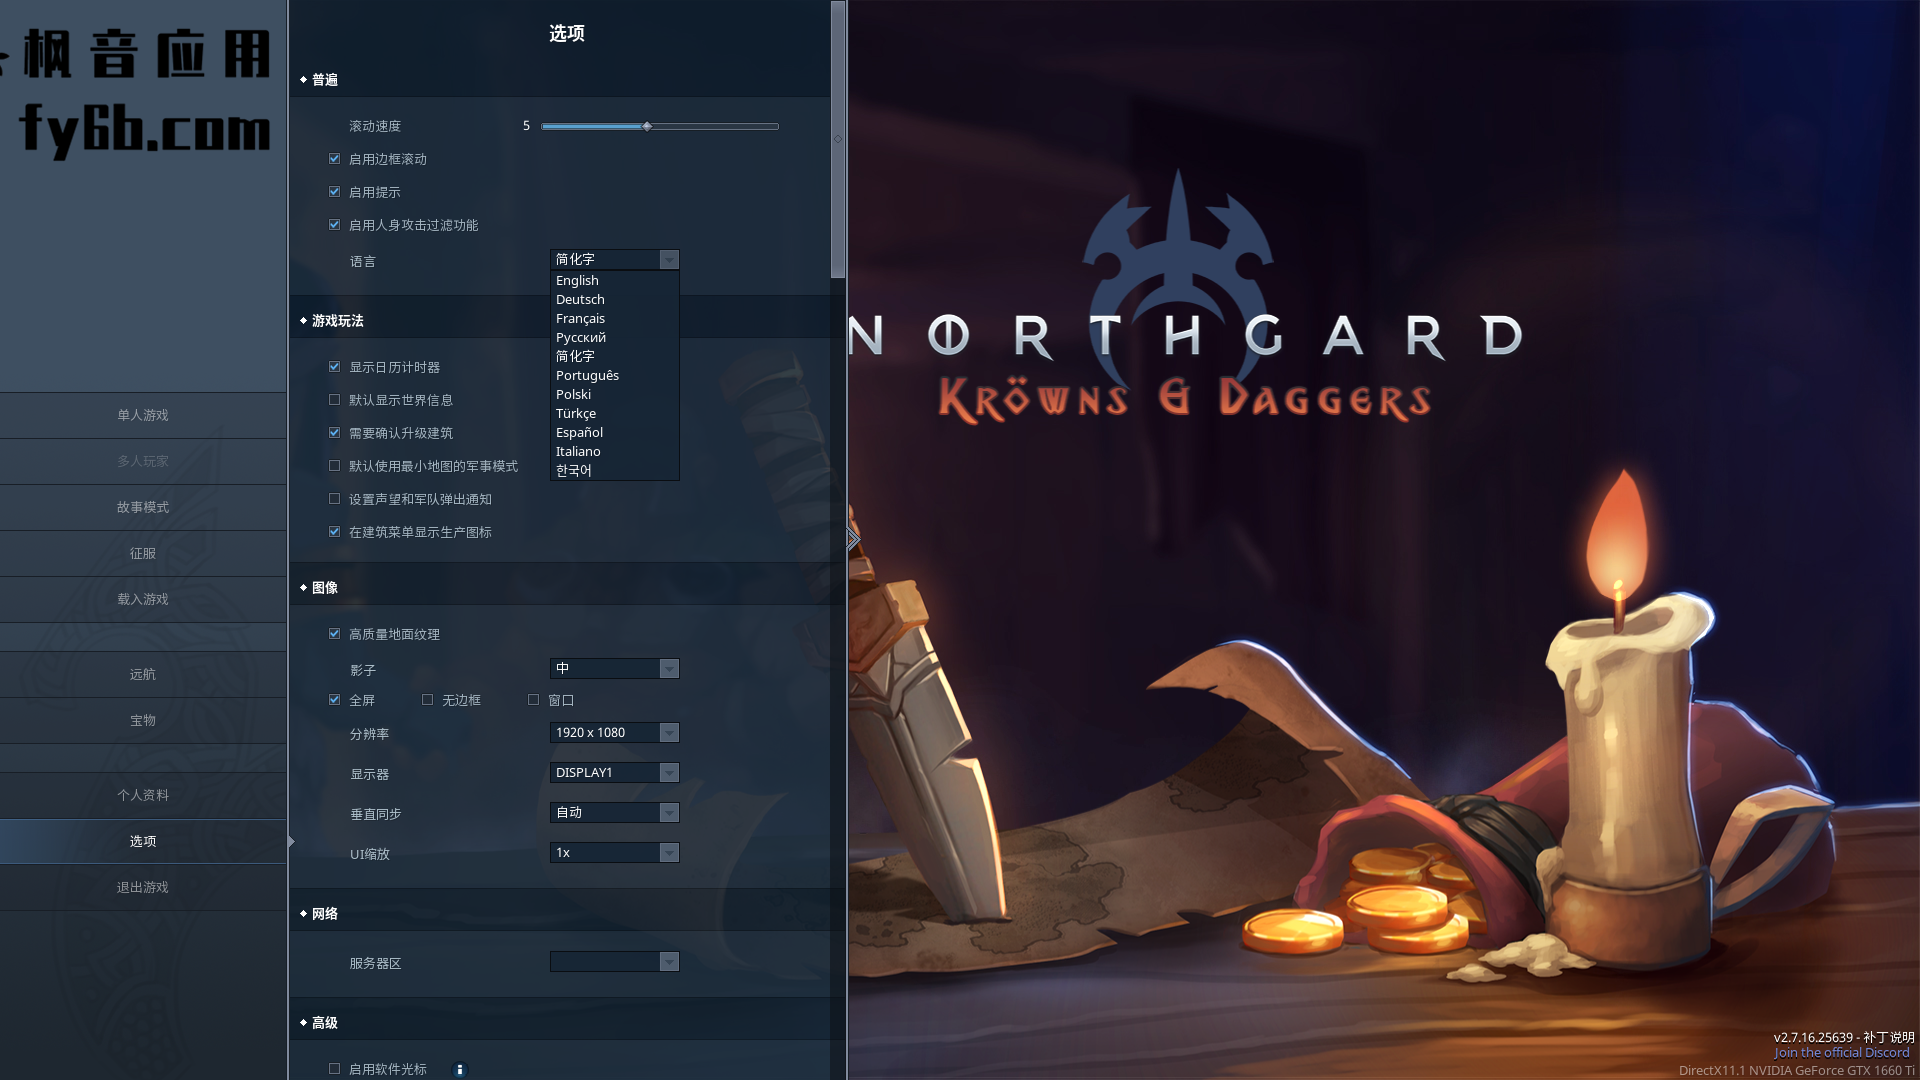Choose Türkçe from language list

(615, 414)
